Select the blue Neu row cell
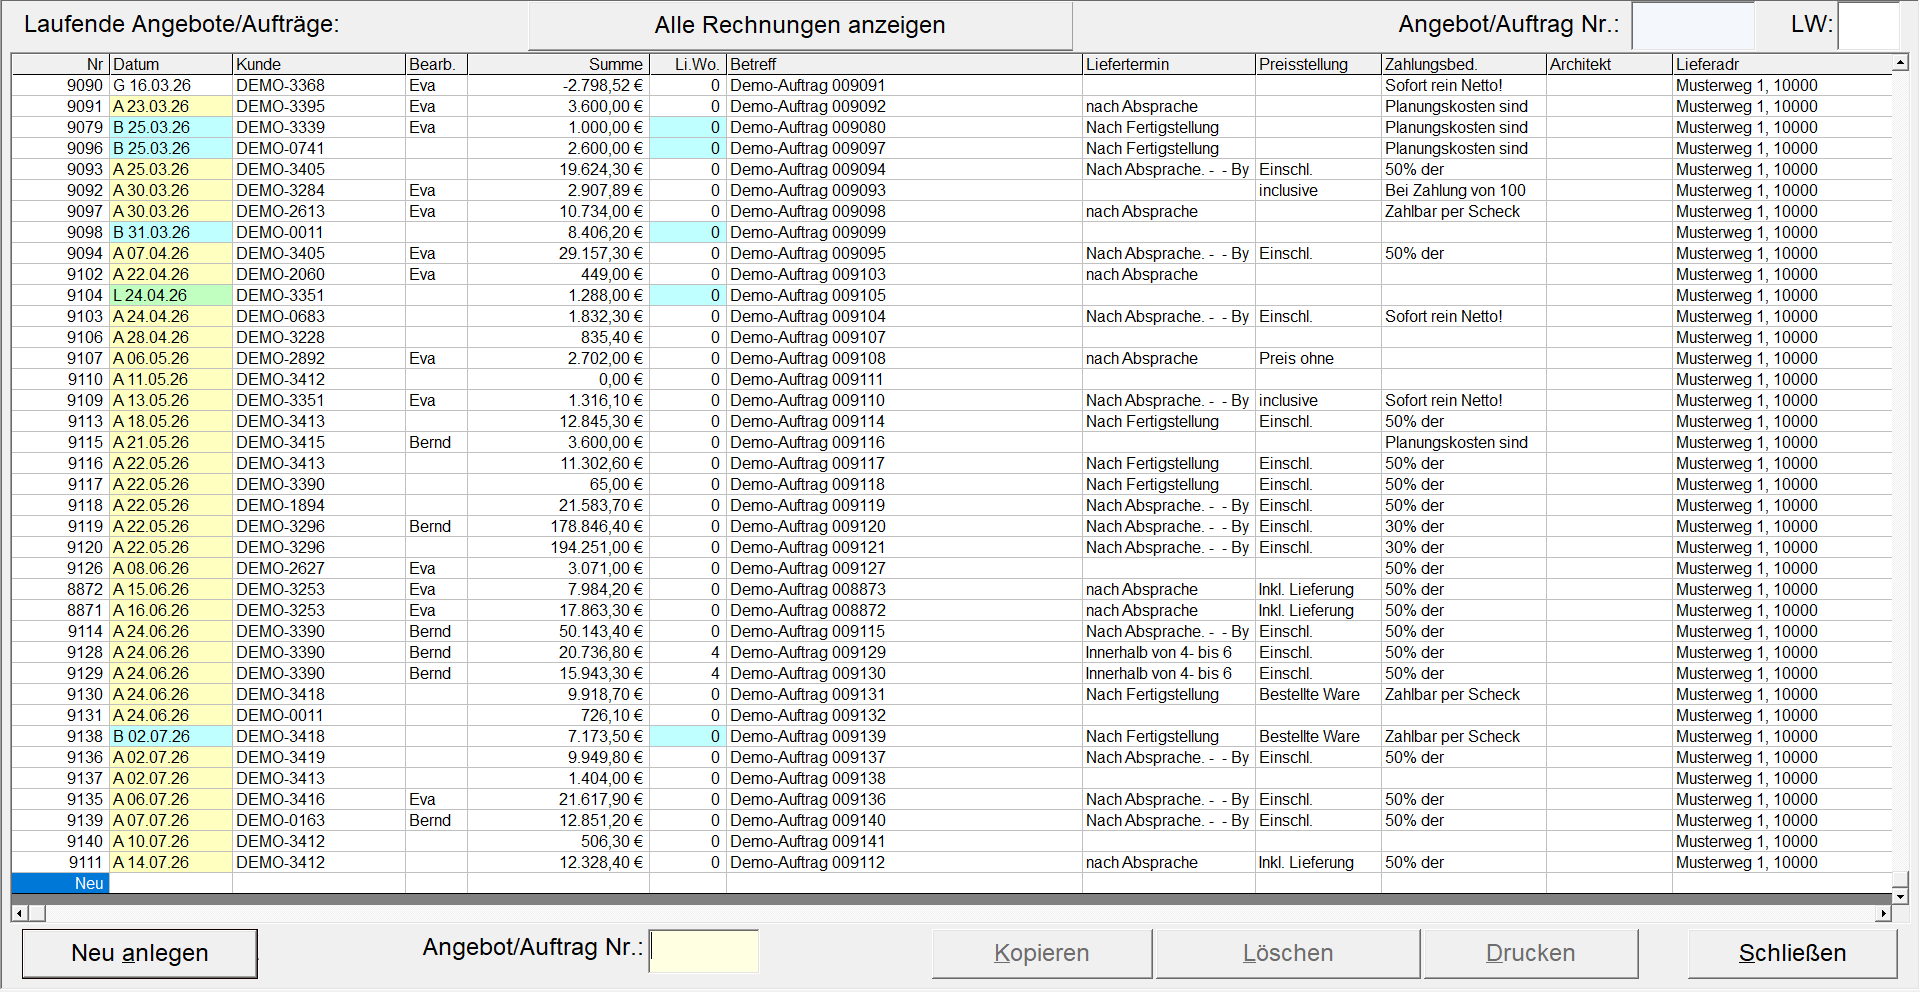The image size is (1920, 992). [60, 883]
